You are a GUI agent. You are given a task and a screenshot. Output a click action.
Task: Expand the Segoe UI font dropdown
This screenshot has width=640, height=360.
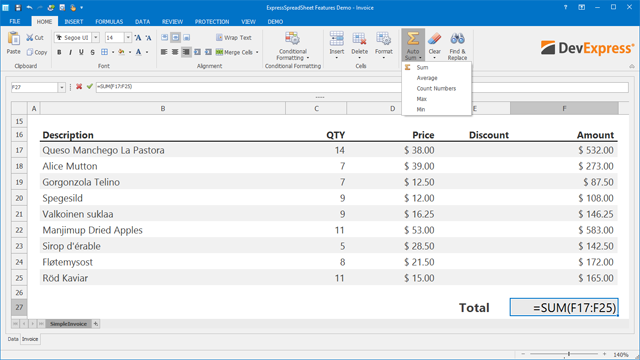pos(96,38)
